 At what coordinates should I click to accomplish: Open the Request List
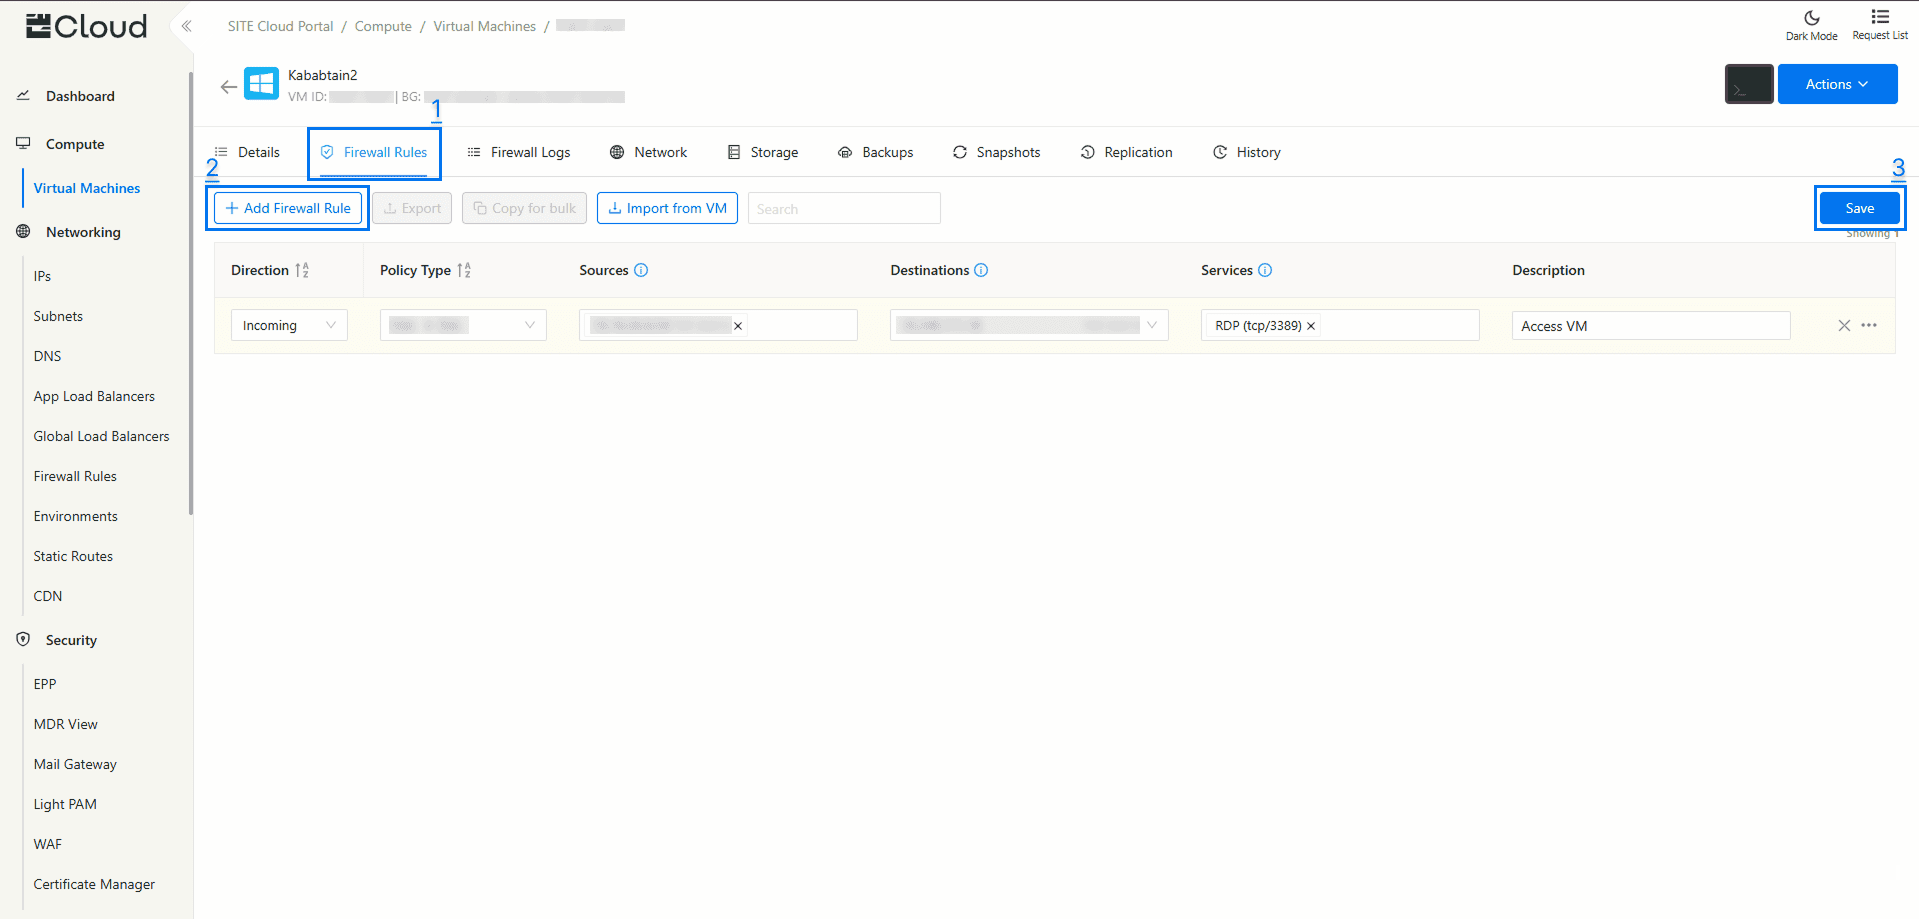[1879, 24]
